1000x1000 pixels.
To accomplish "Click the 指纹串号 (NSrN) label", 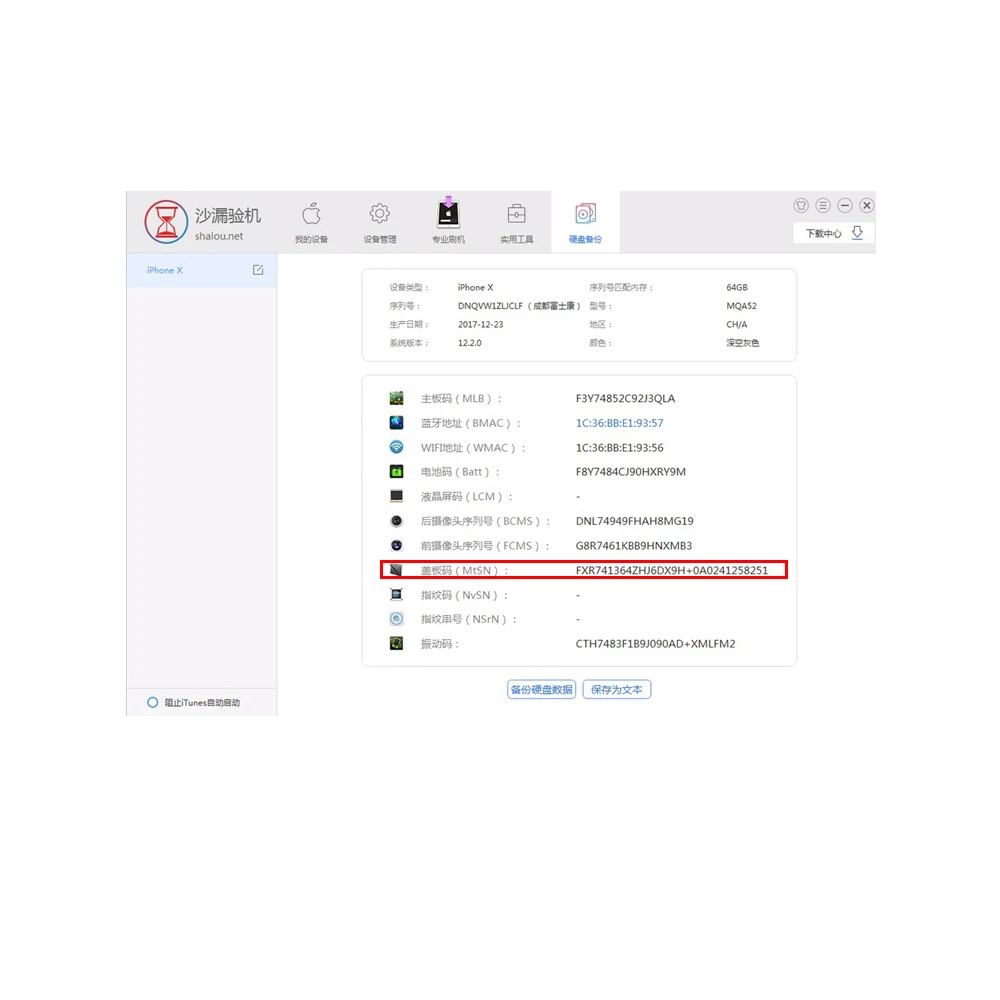I will click(469, 619).
